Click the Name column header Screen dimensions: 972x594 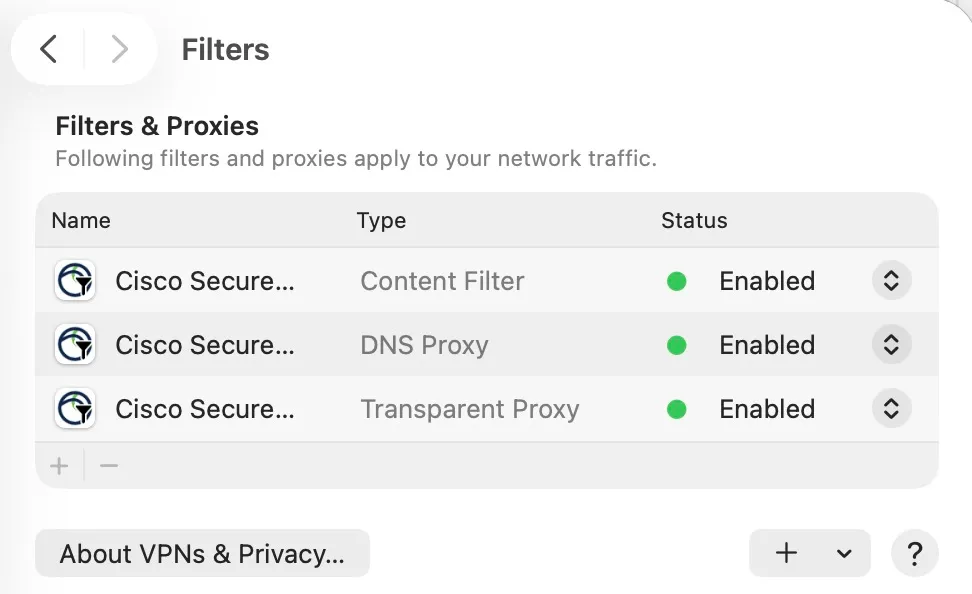tap(81, 220)
